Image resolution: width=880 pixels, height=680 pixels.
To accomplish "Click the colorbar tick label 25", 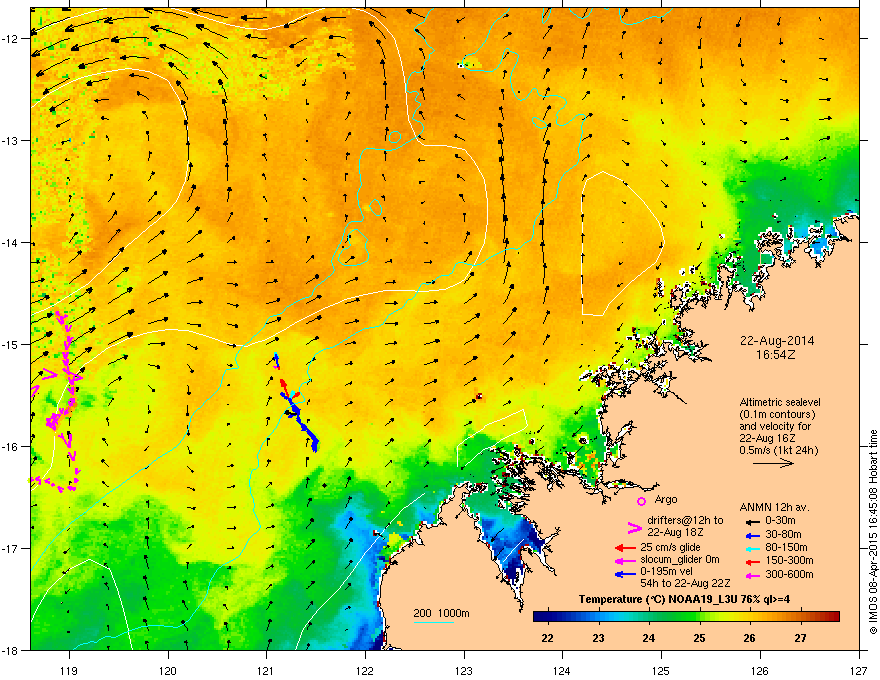I will [699, 638].
